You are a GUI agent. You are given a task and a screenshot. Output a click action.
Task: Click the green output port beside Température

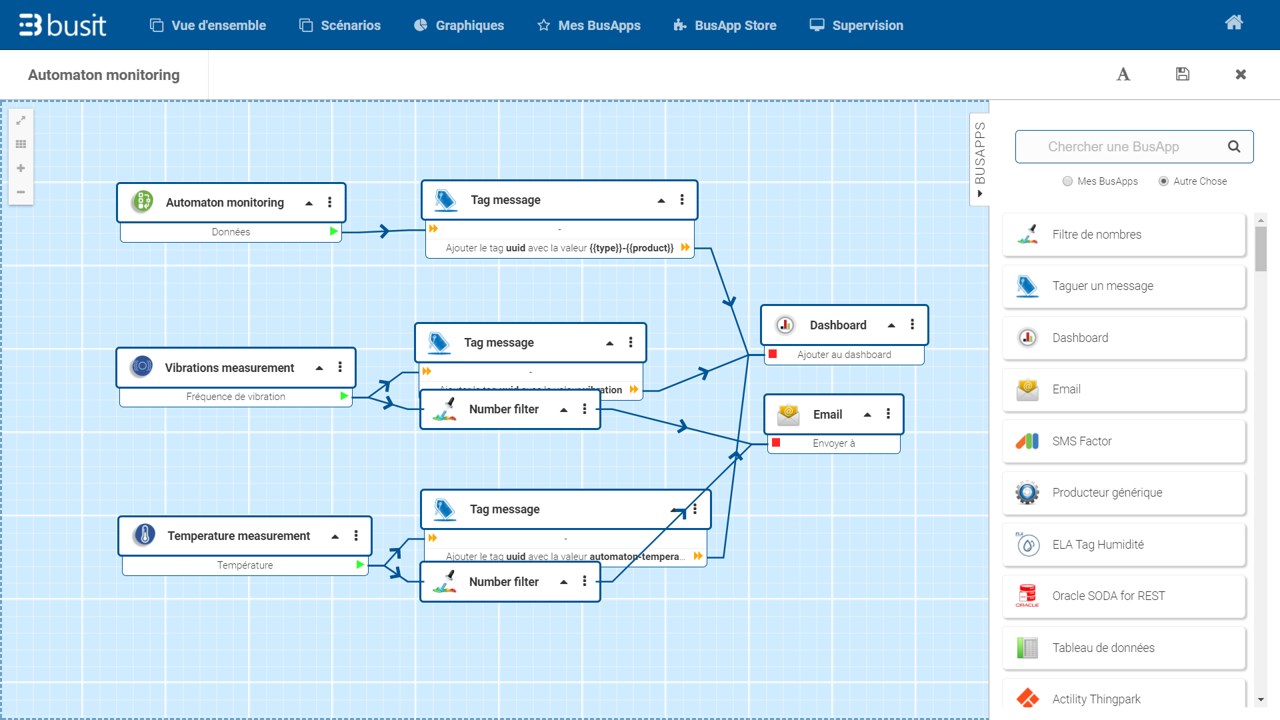coord(360,565)
